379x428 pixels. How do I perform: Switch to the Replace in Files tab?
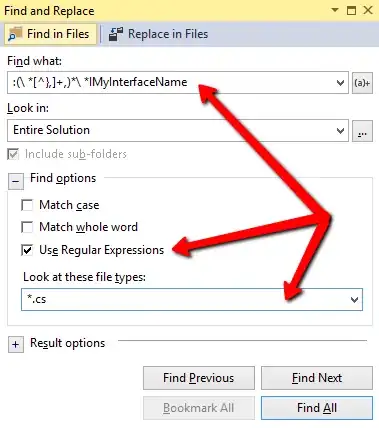tap(159, 34)
